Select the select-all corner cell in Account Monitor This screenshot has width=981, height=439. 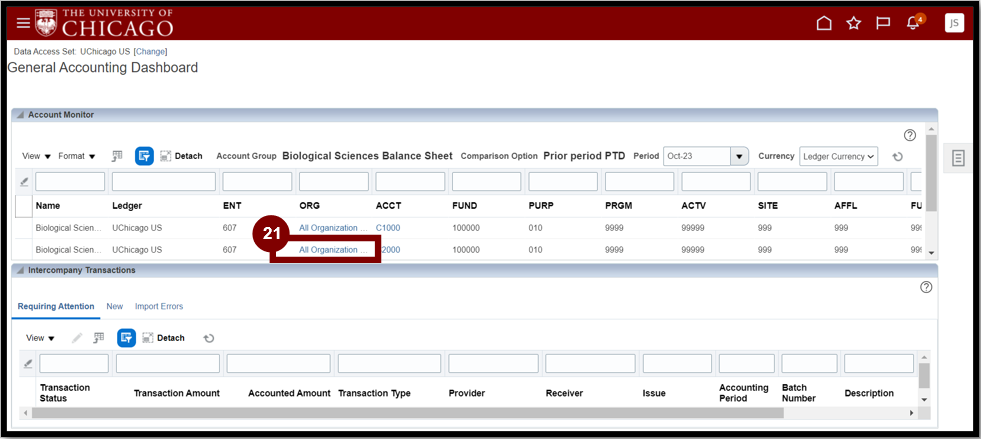pos(24,206)
